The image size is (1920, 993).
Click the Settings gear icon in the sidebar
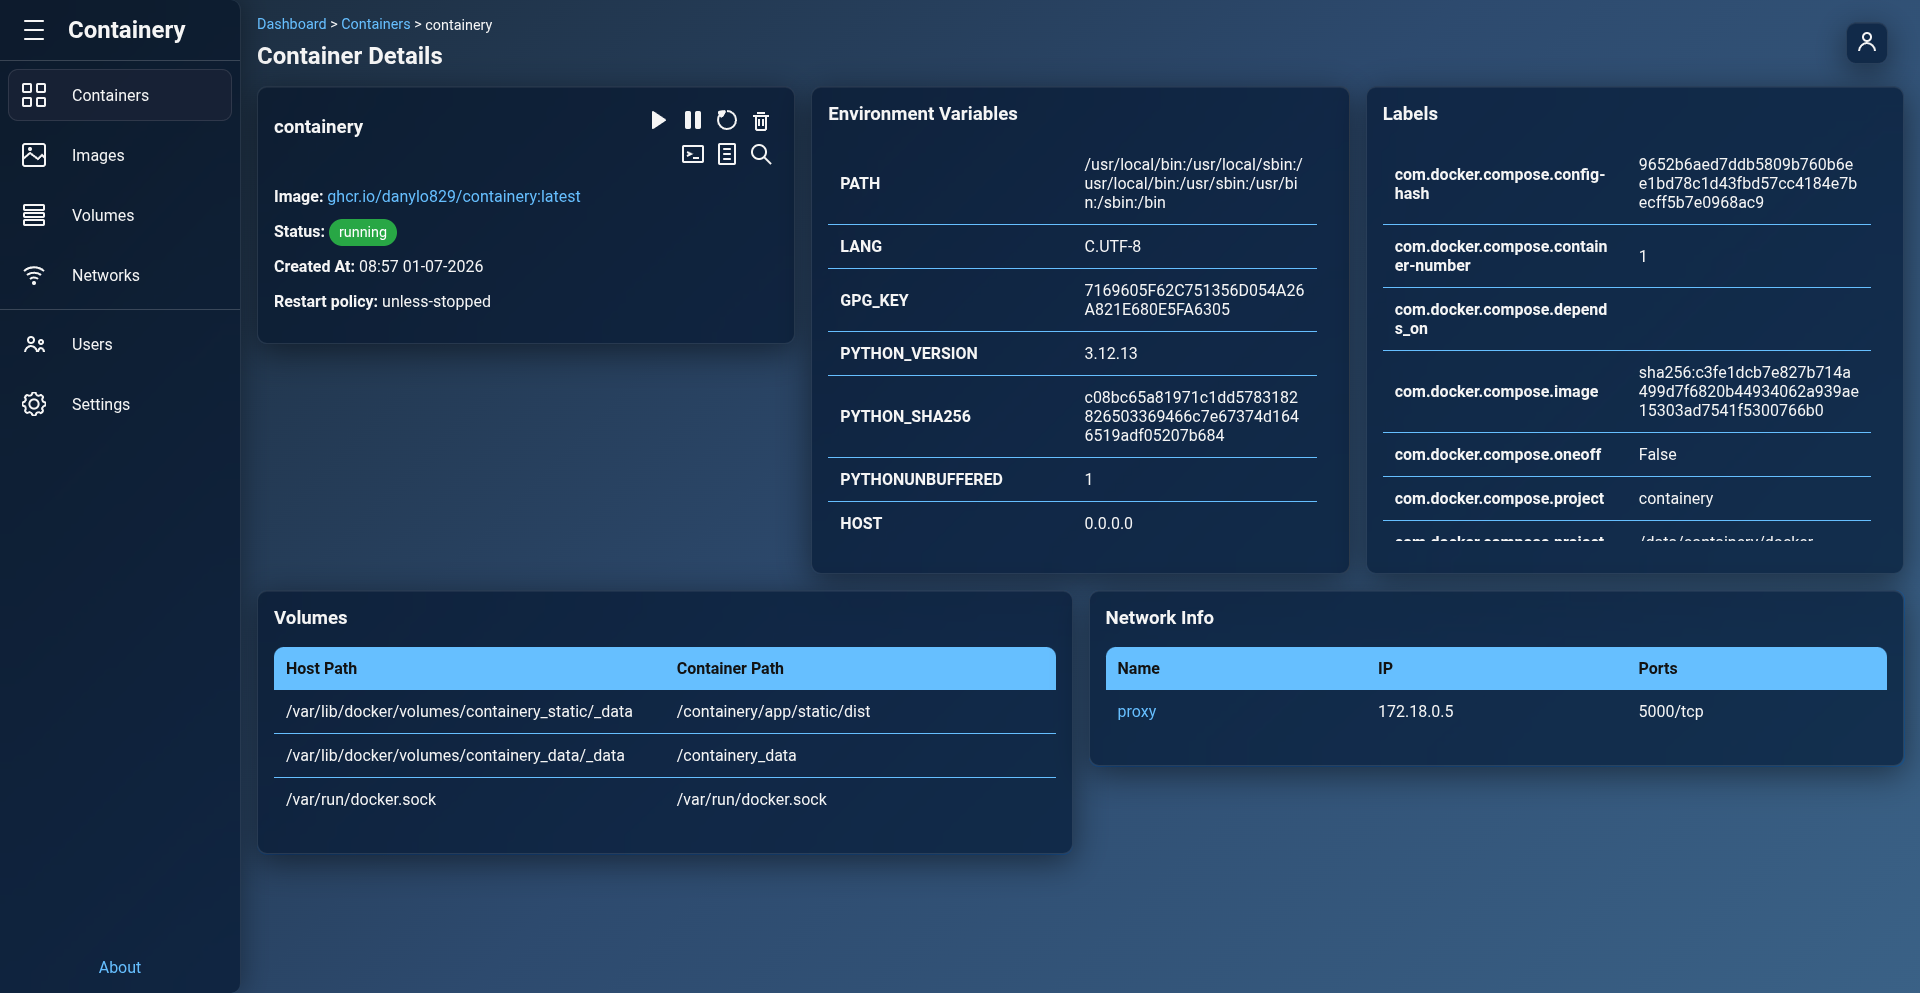[x=34, y=404]
